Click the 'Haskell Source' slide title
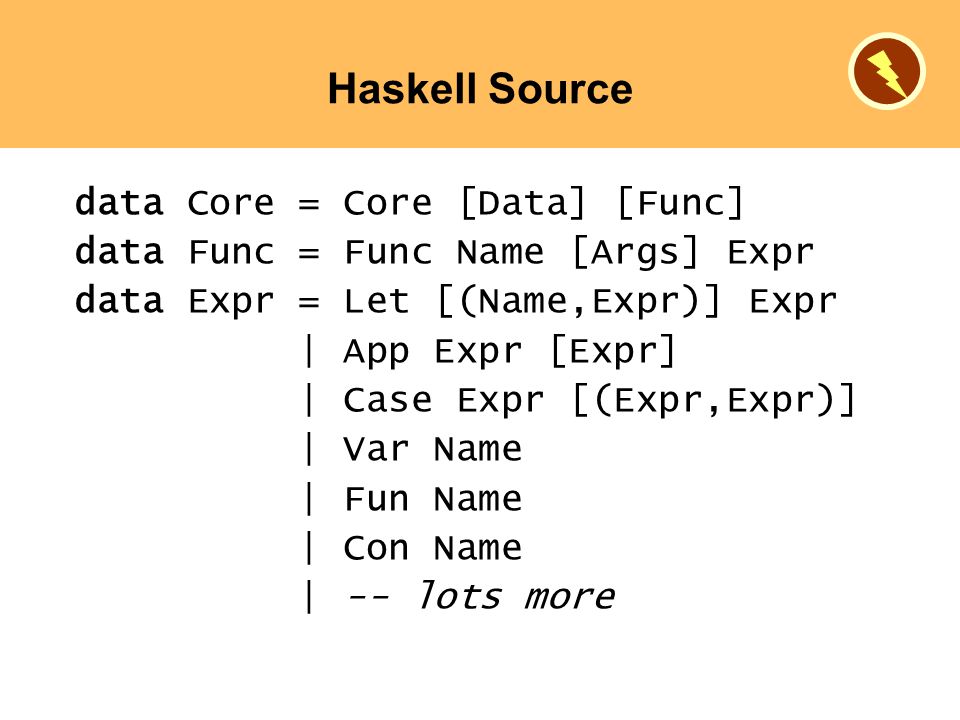960x720 pixels. click(x=480, y=89)
